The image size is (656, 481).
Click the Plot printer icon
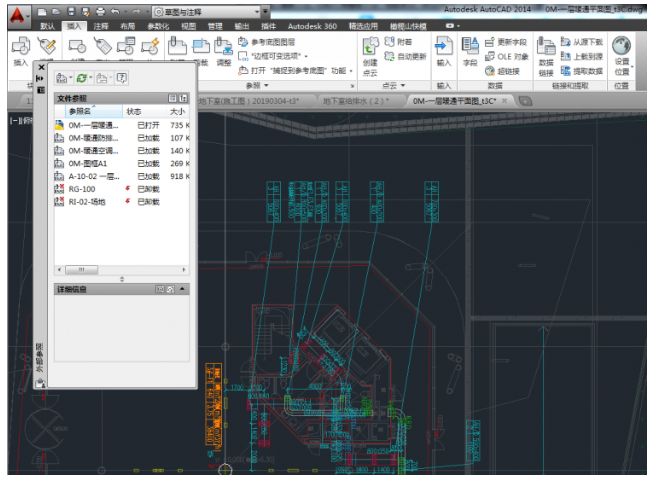pyautogui.click(x=100, y=12)
